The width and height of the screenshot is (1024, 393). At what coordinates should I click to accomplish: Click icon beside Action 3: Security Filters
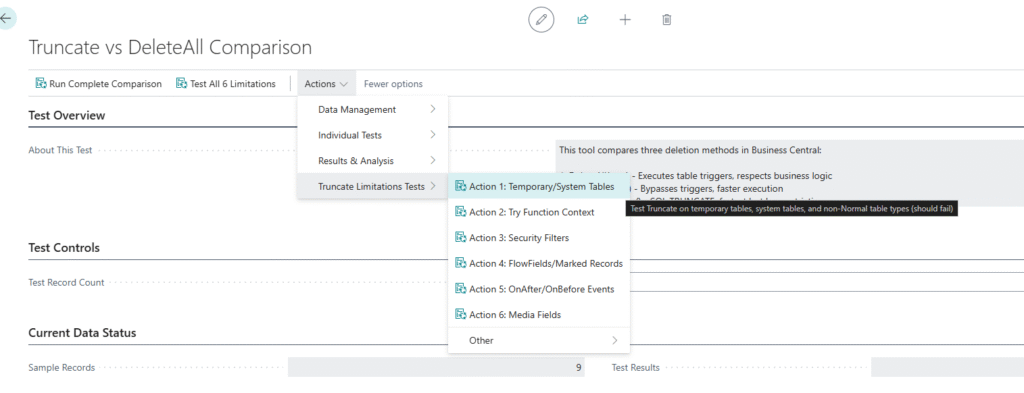pos(460,238)
